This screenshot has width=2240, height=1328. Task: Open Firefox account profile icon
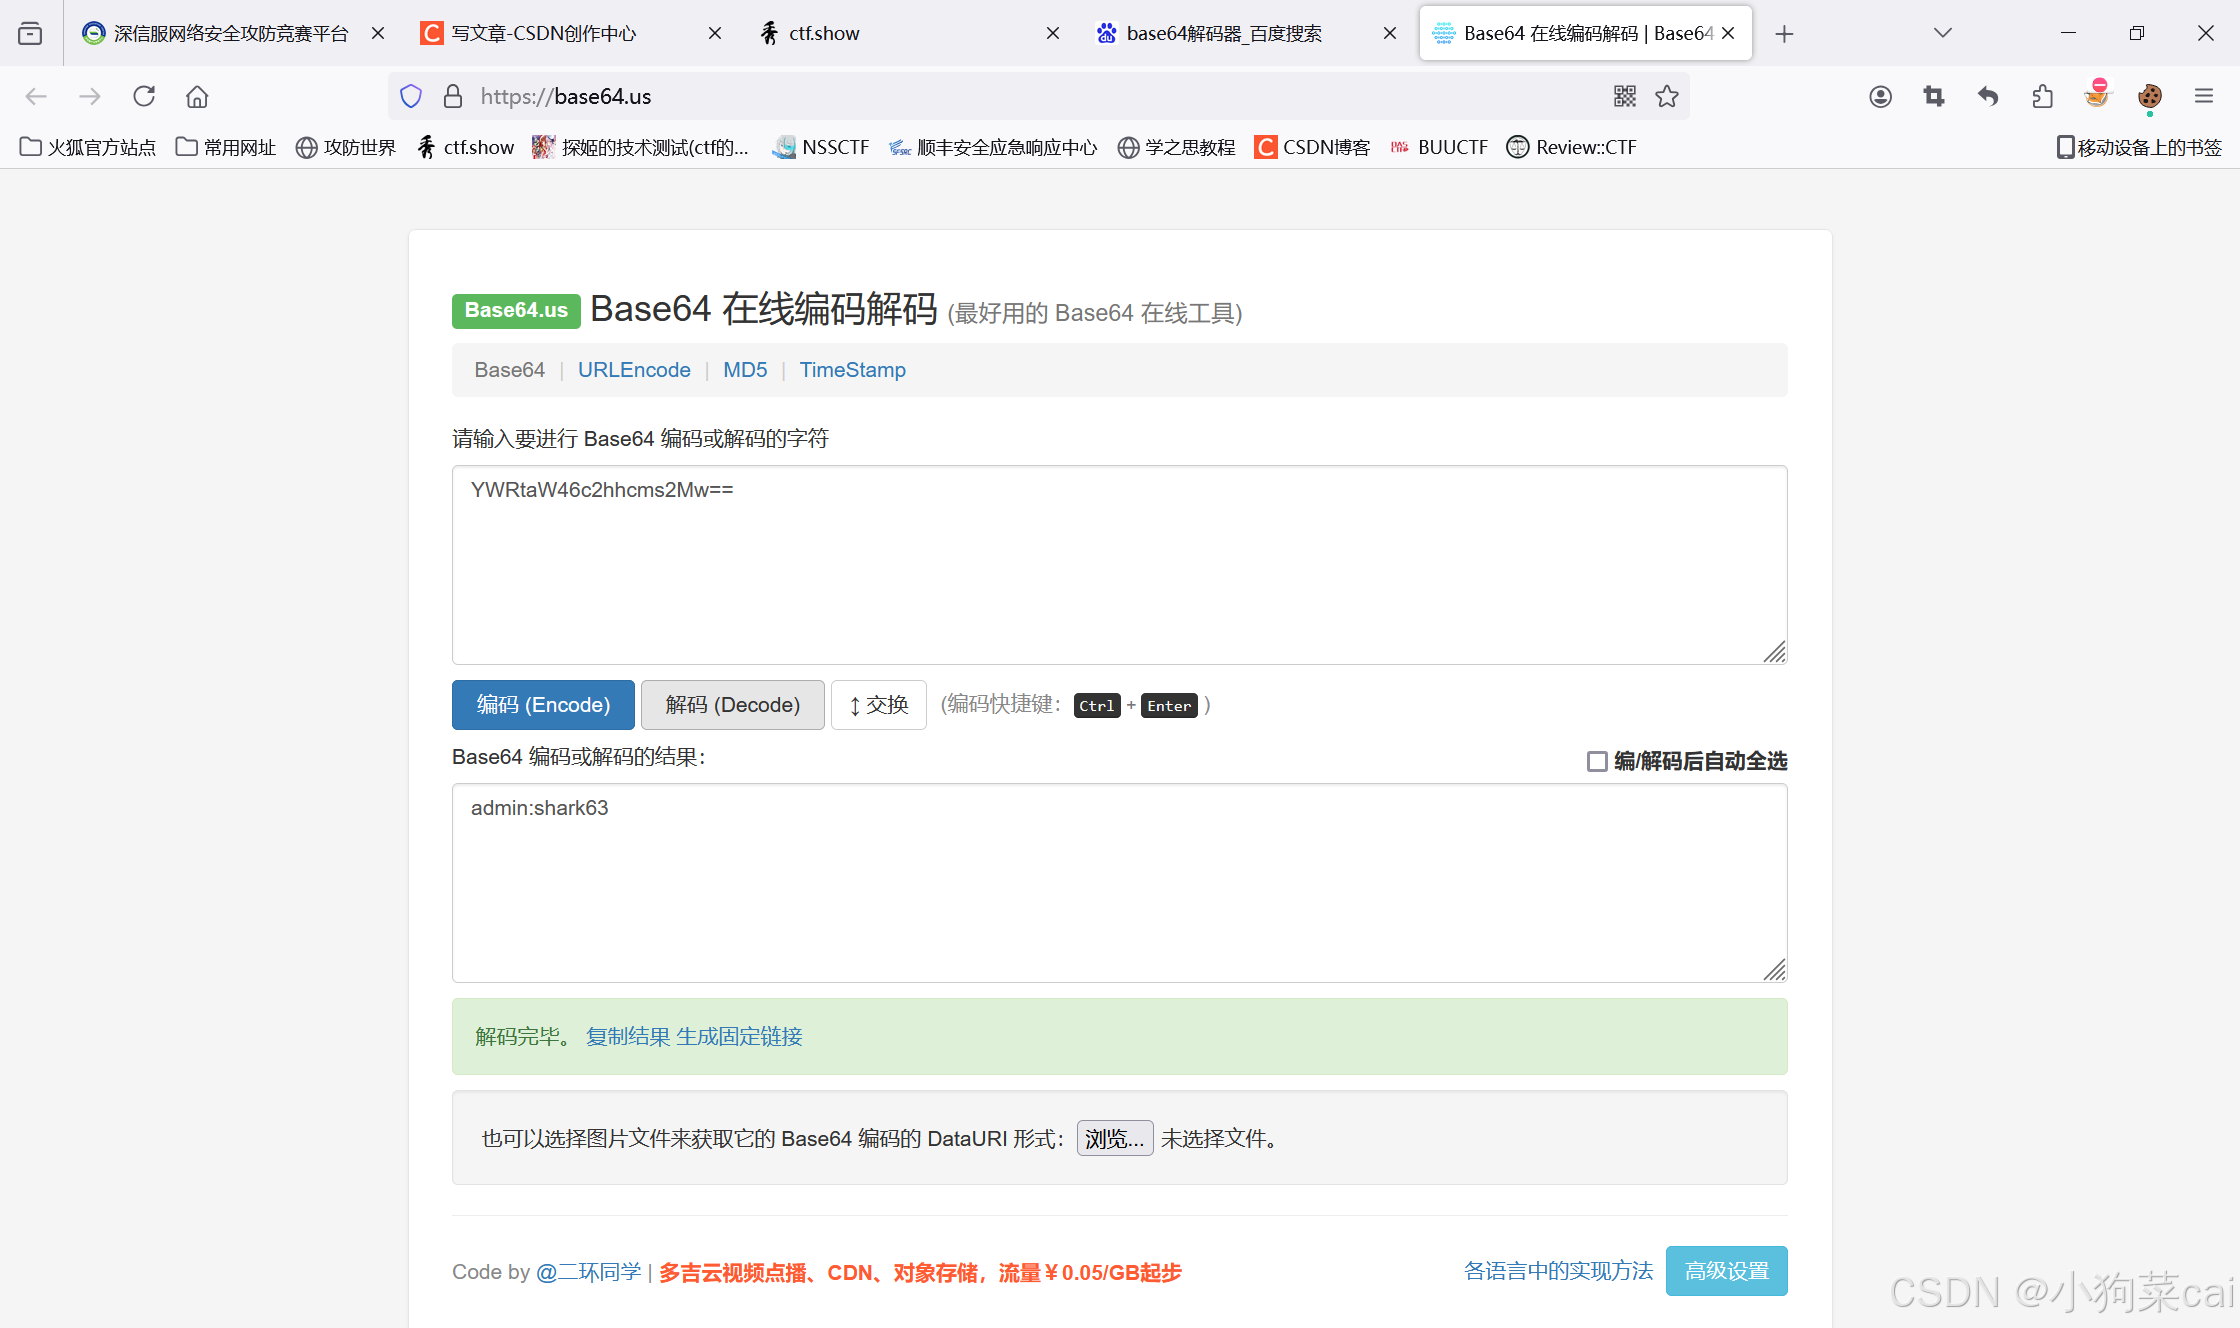(1880, 96)
